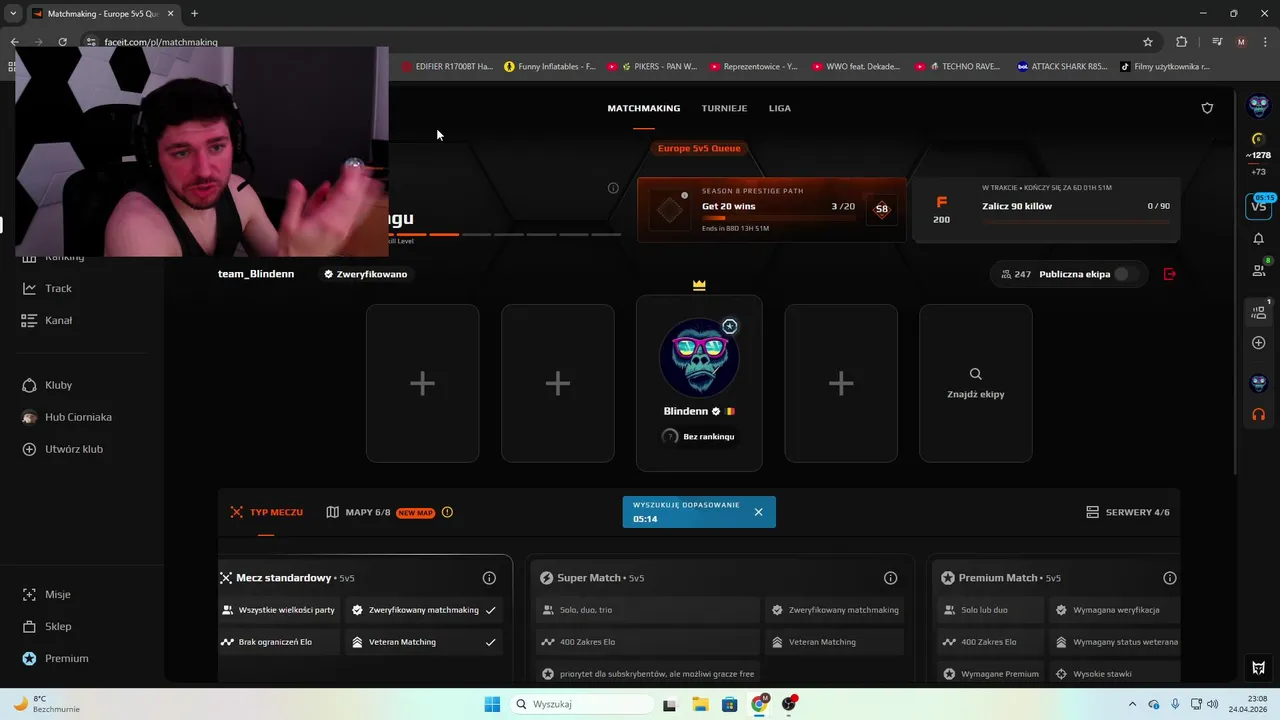Click the skill level progress bar
Viewport: 1280px width, 720px height.
(503, 235)
